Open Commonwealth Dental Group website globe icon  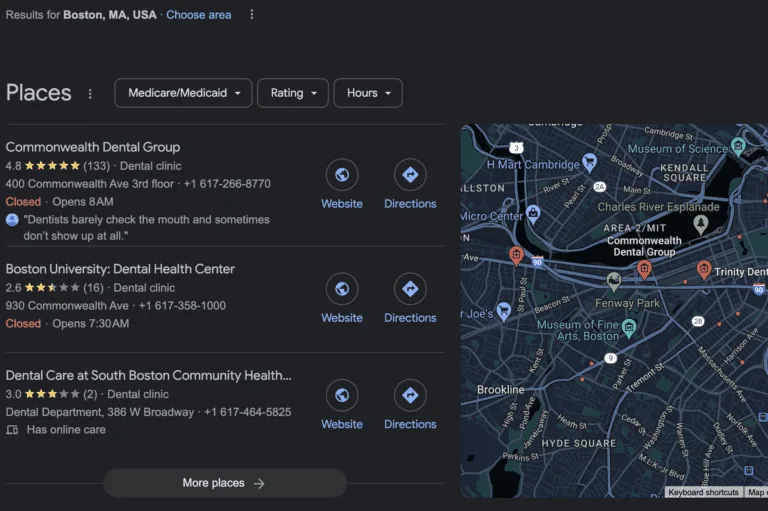click(x=341, y=176)
